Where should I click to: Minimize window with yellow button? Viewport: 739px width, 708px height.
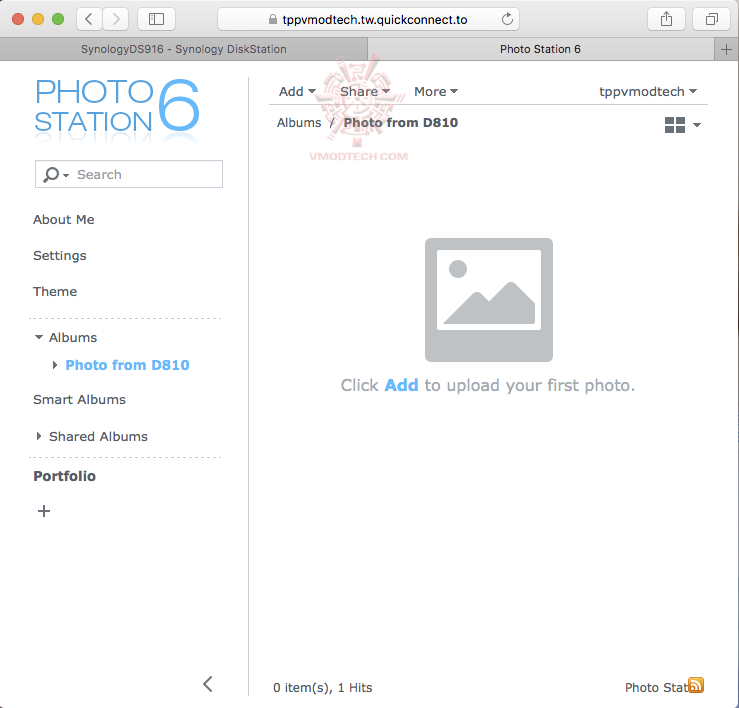(x=38, y=19)
